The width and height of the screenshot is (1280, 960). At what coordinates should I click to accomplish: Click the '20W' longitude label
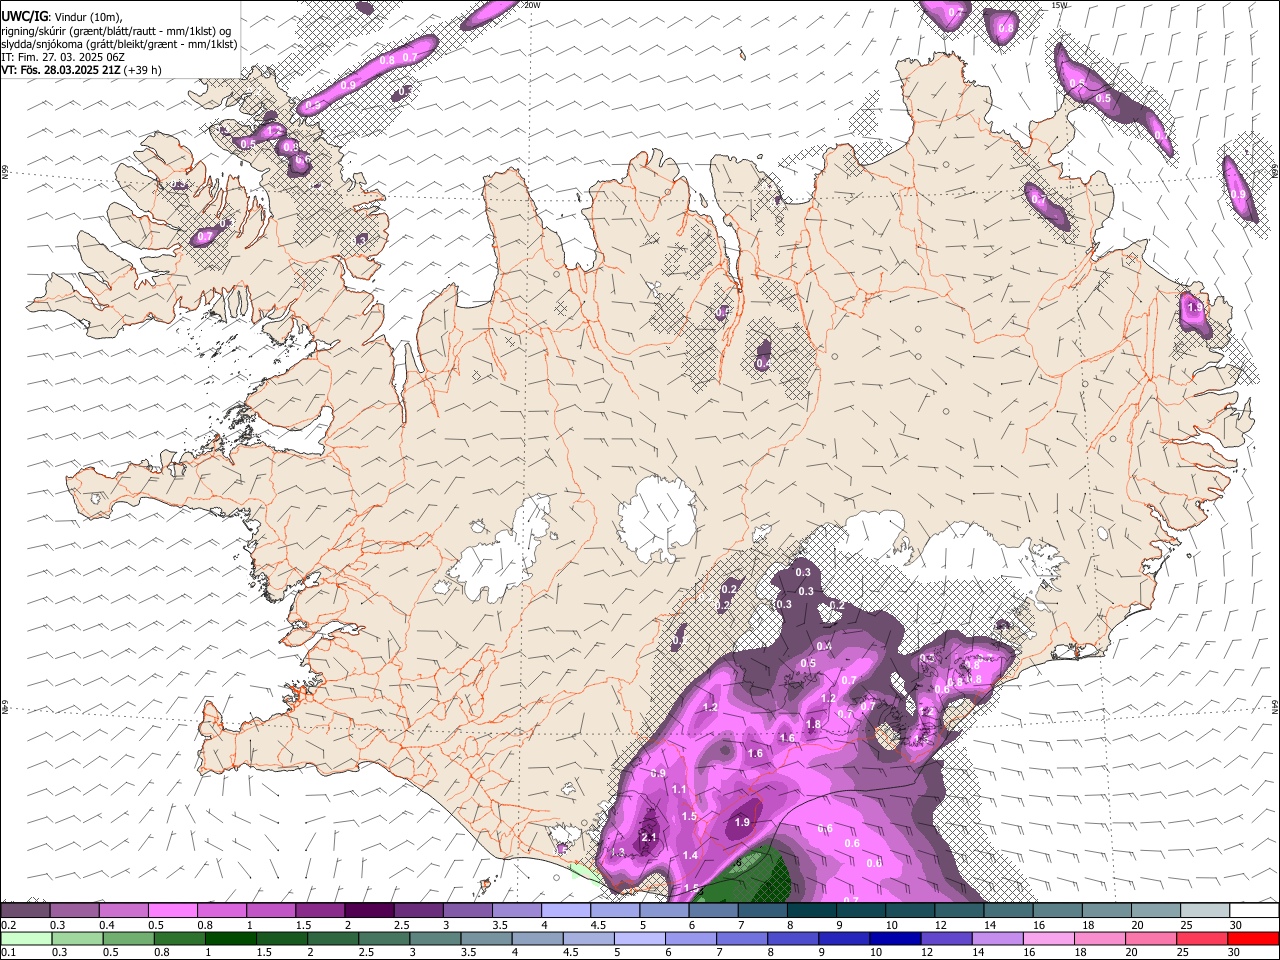point(532,5)
